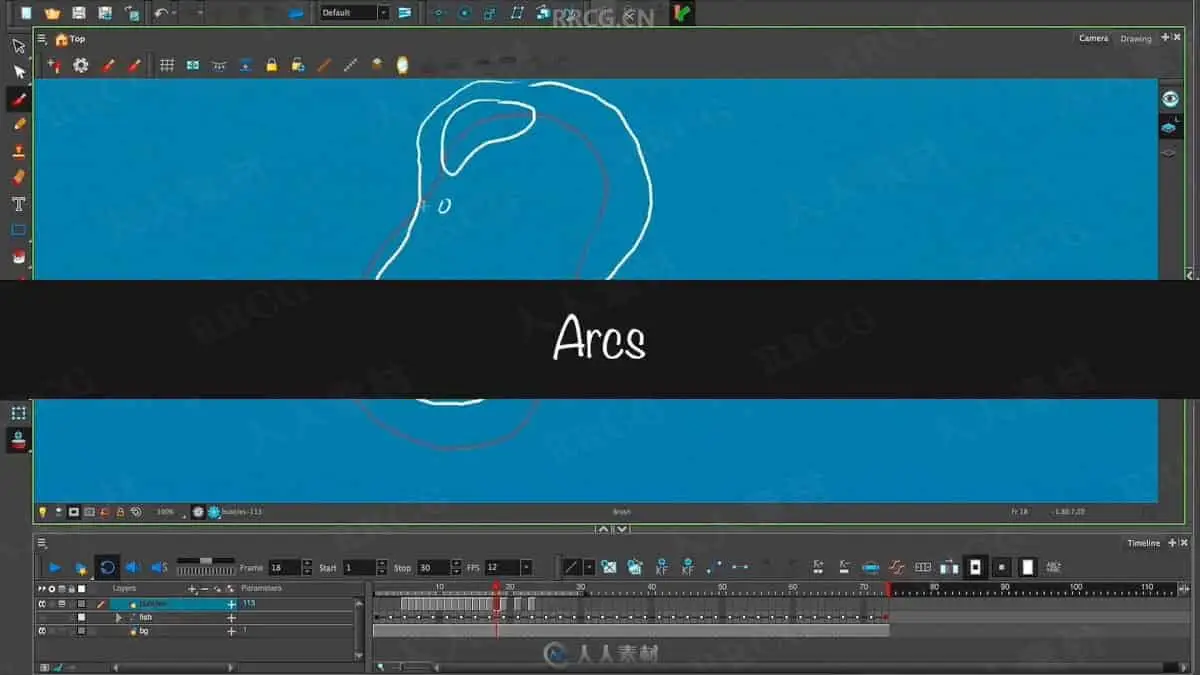Click the Start frame field
The image size is (1200, 675).
(358, 567)
